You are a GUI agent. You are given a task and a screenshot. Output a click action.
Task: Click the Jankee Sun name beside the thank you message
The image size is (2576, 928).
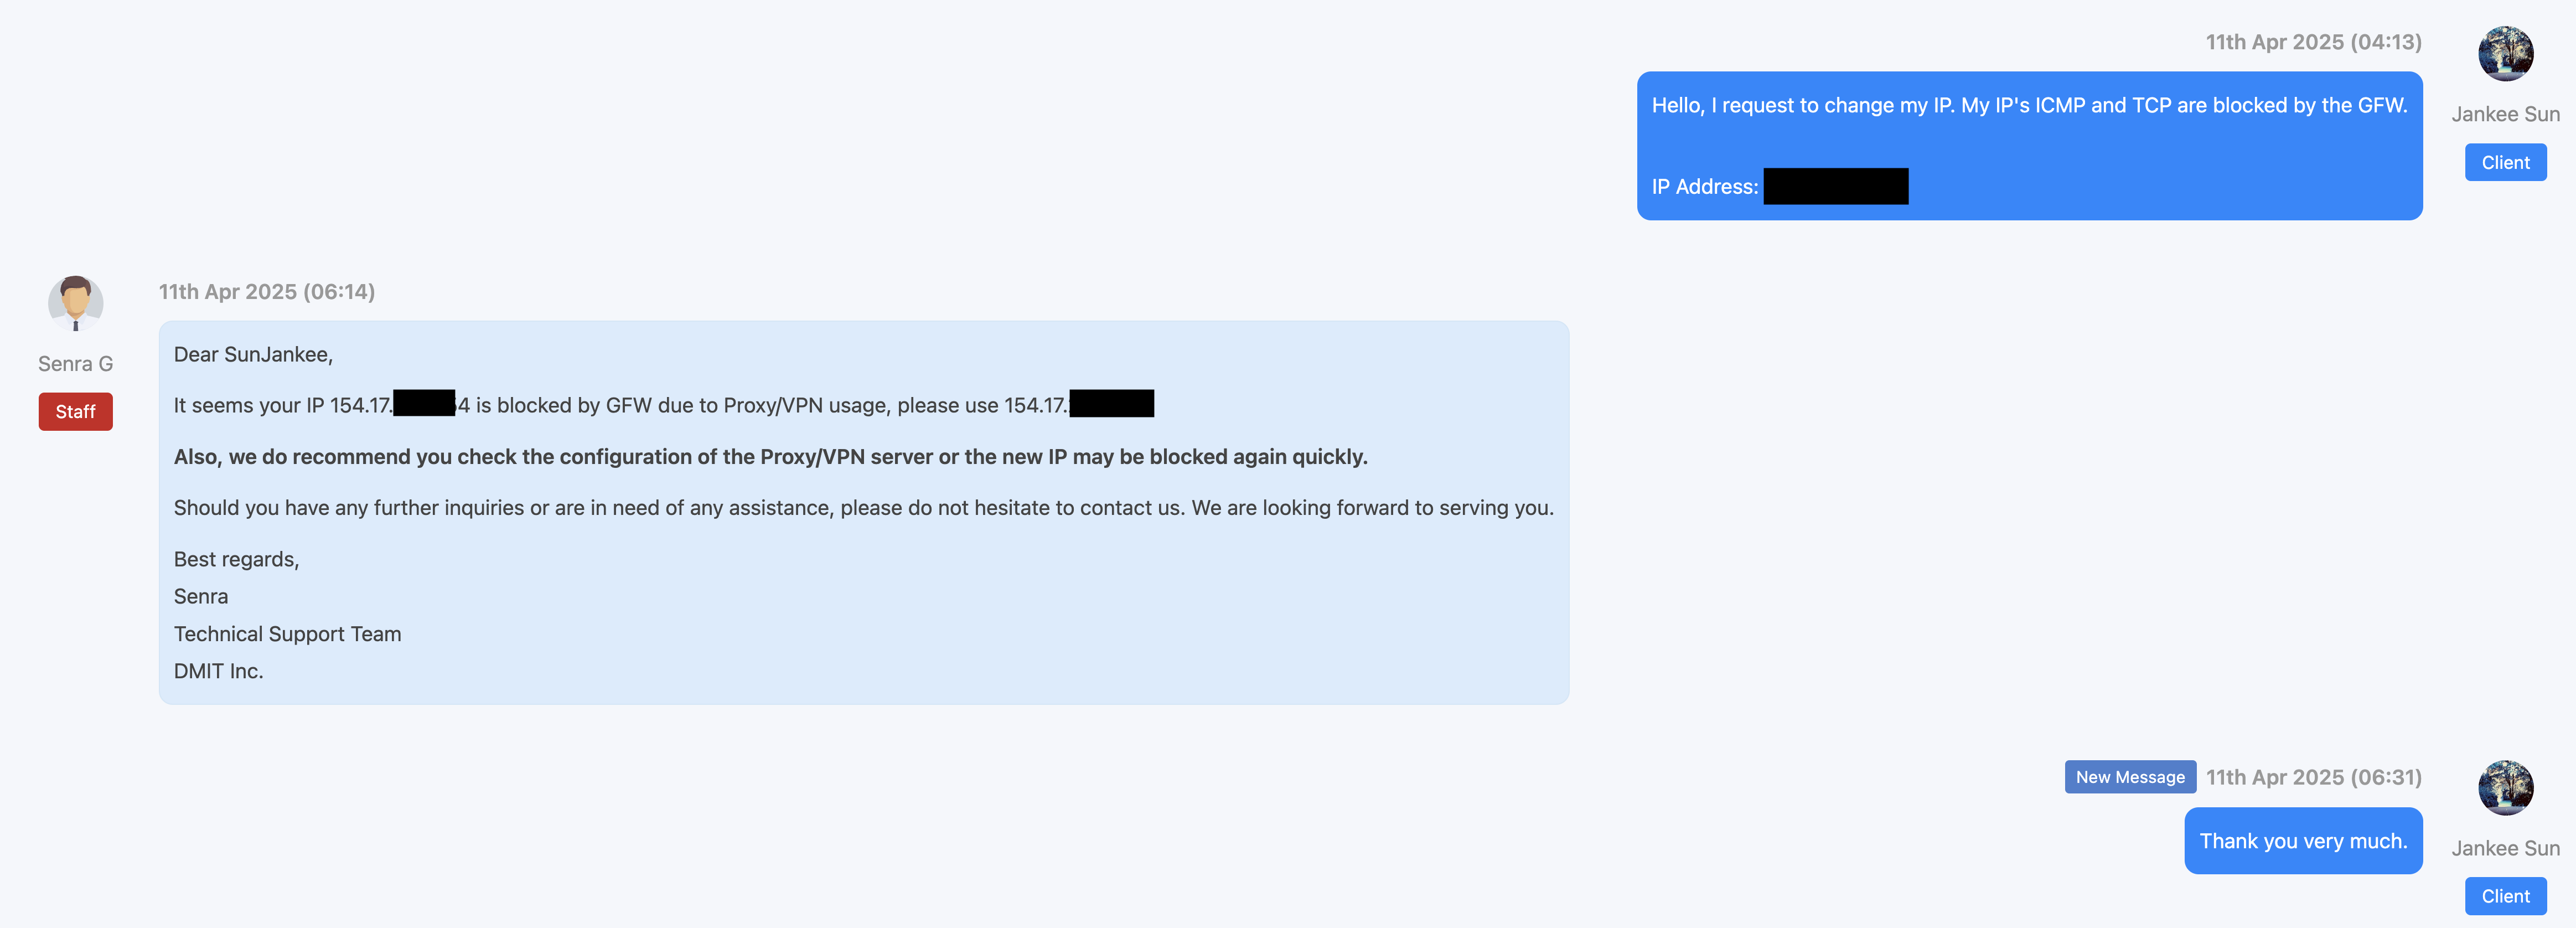(2505, 848)
